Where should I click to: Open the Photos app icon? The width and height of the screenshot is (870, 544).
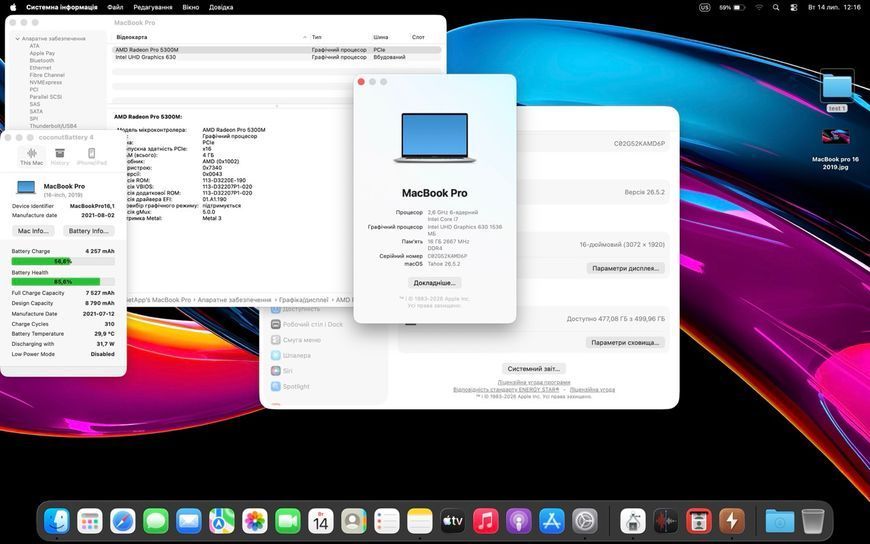[x=255, y=521]
